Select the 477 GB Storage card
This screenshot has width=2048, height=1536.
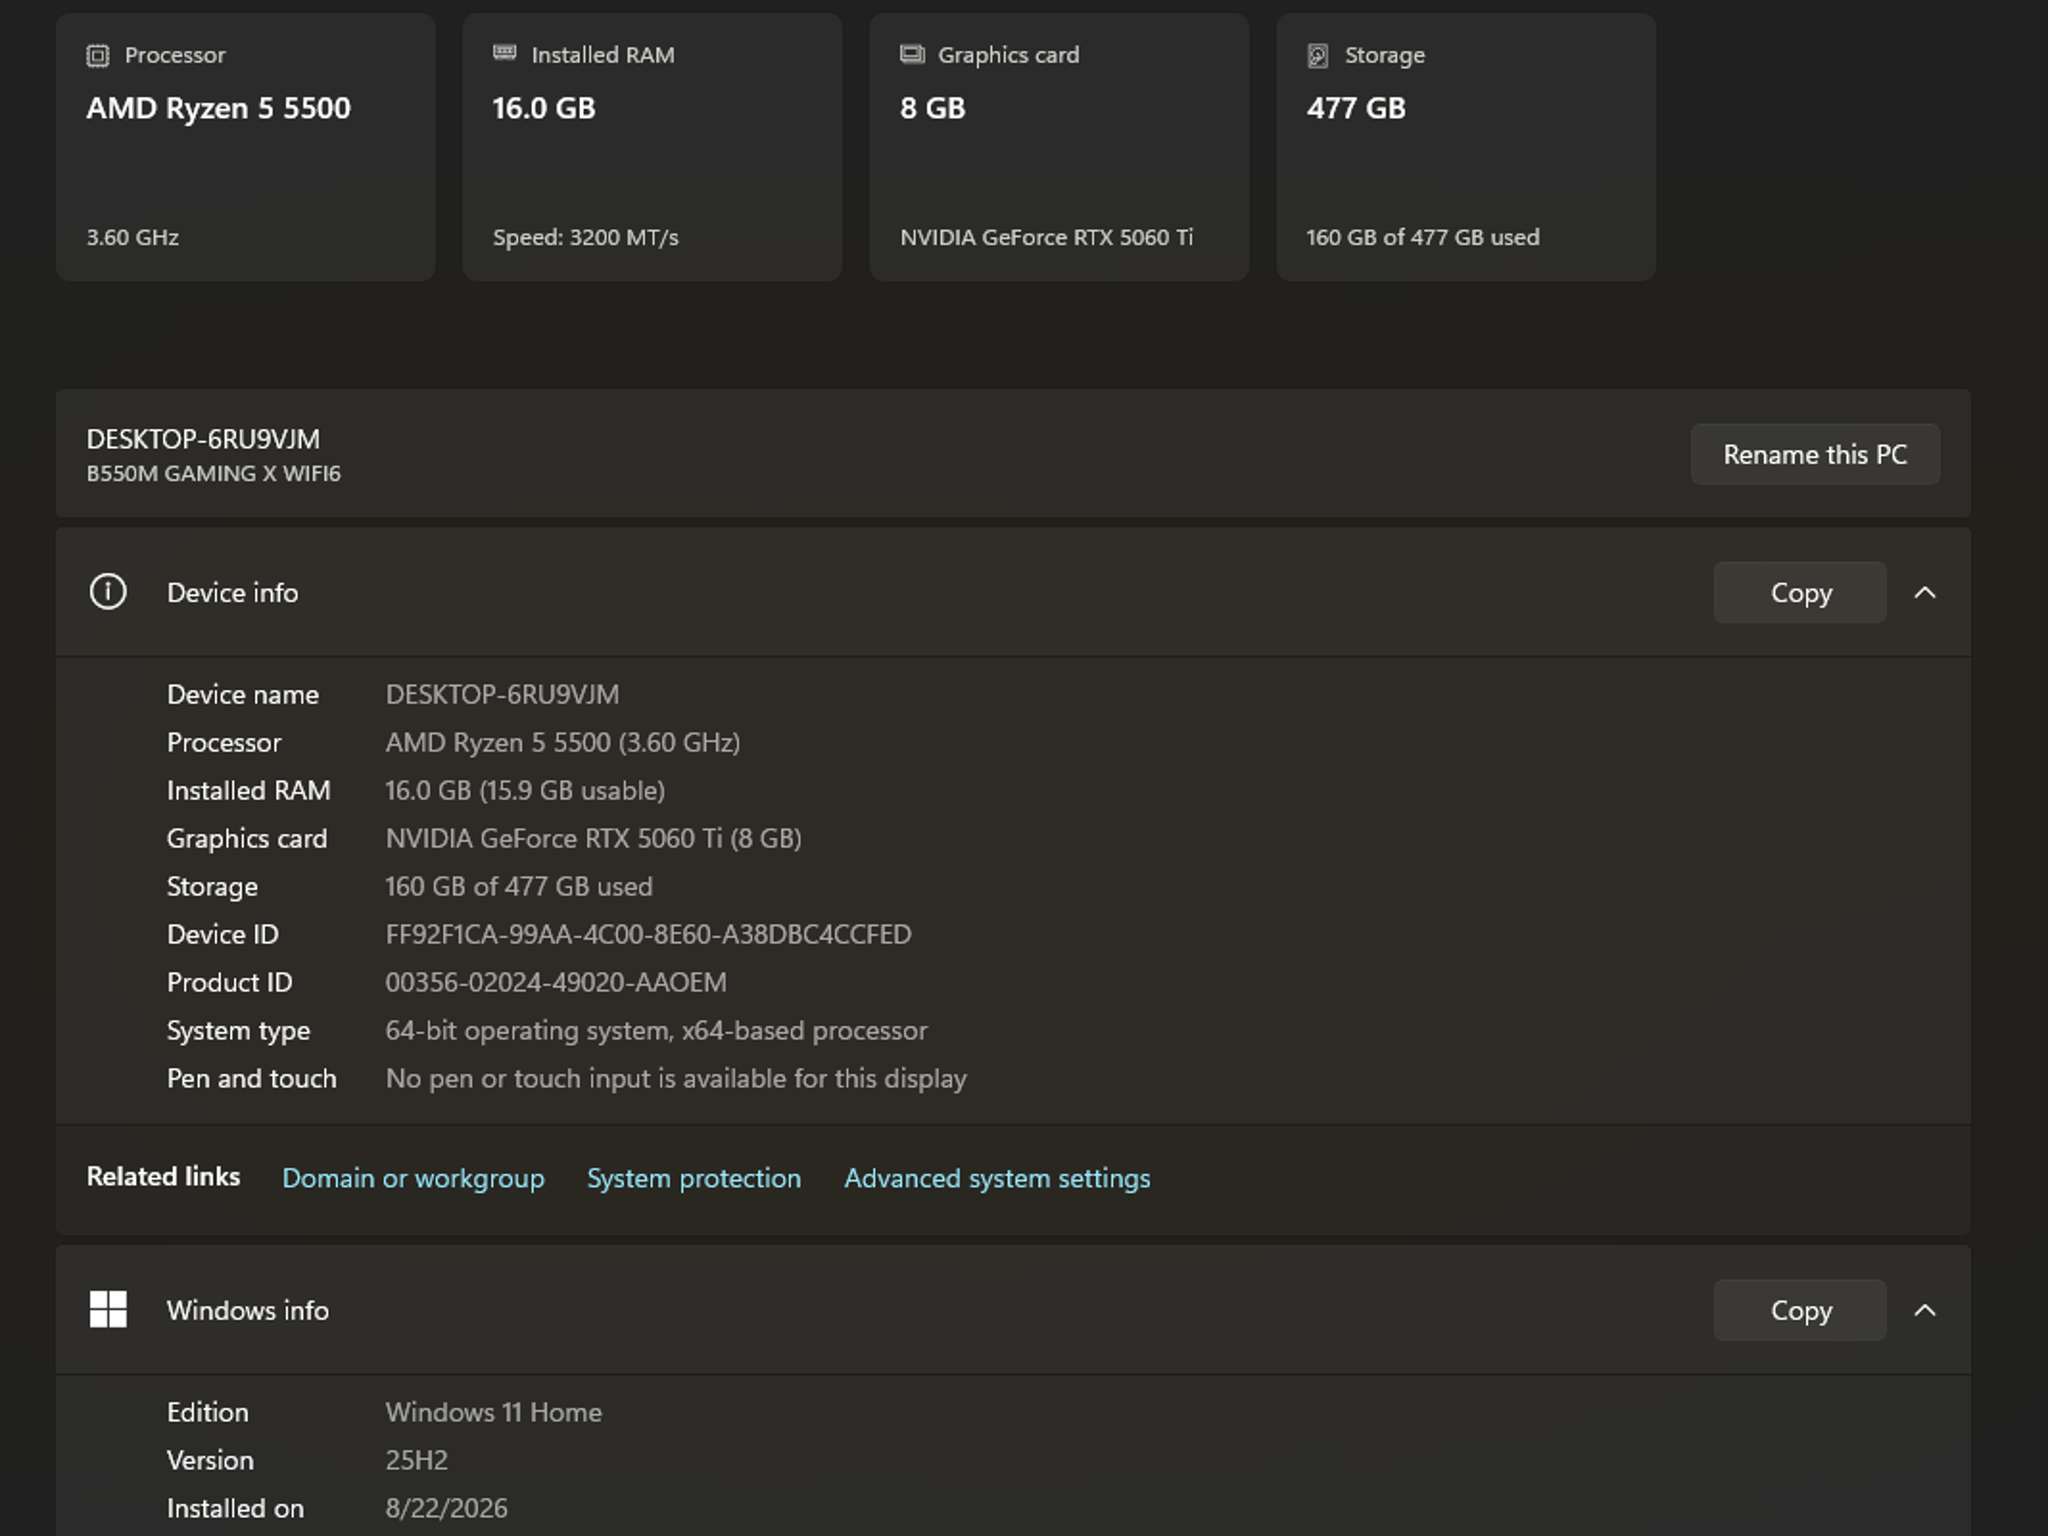point(1466,147)
